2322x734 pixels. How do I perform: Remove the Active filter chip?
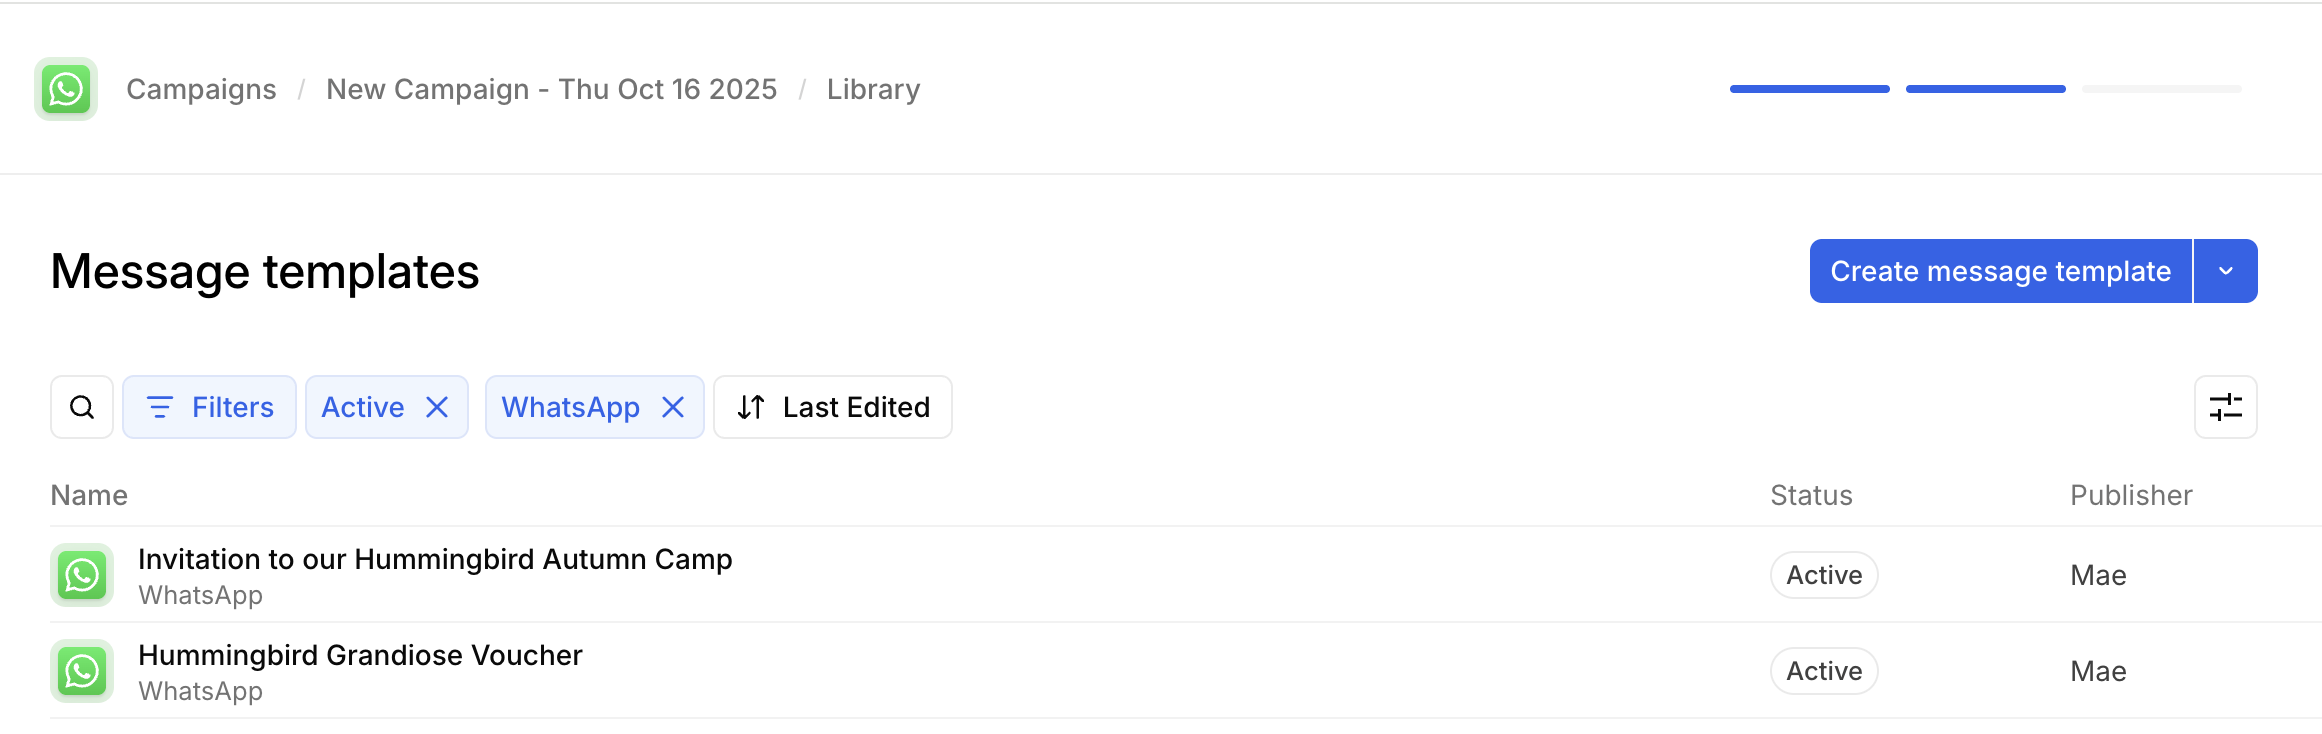pos(437,407)
